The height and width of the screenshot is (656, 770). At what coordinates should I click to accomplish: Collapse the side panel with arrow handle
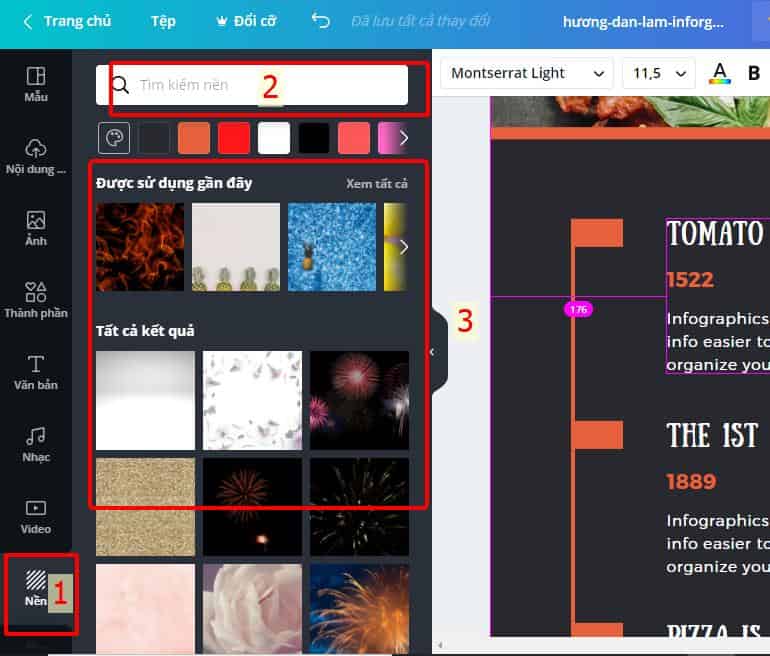point(432,352)
